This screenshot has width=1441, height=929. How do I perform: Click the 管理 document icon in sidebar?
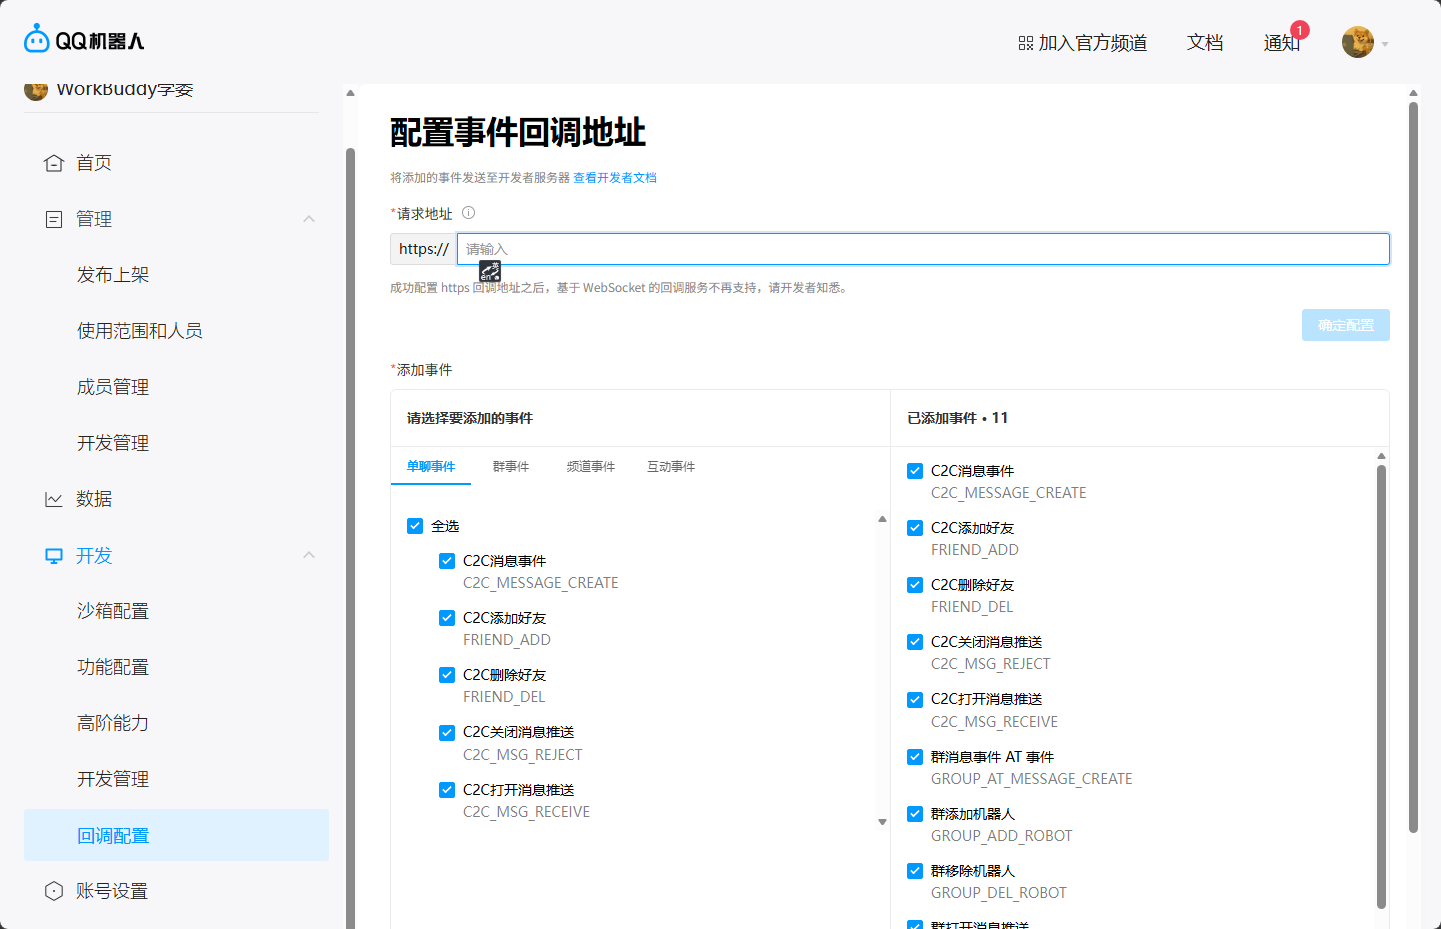54,218
